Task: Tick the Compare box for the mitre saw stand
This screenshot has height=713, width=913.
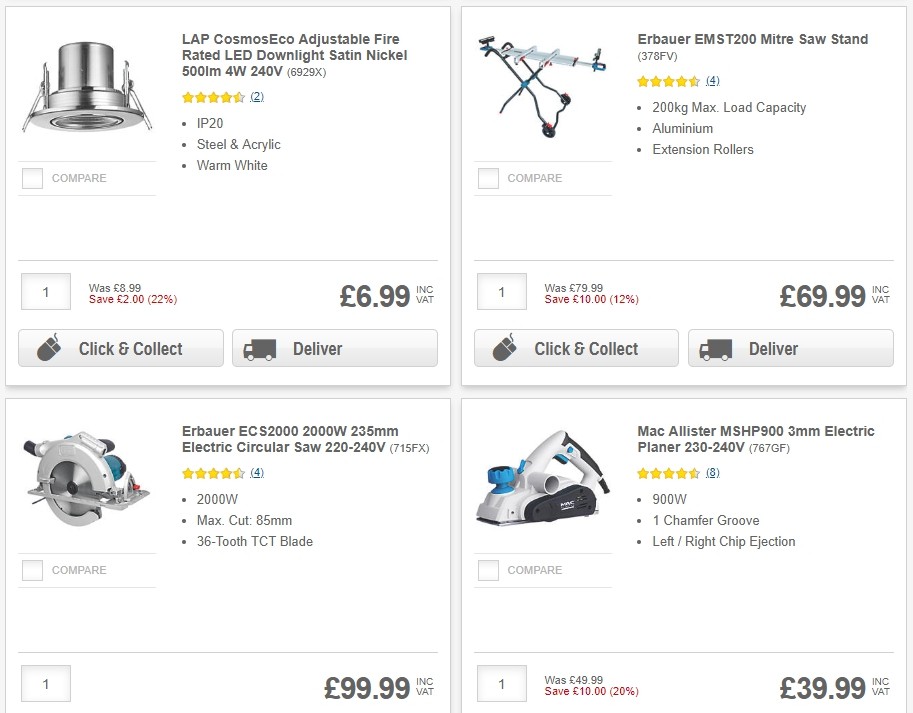Action: point(488,178)
